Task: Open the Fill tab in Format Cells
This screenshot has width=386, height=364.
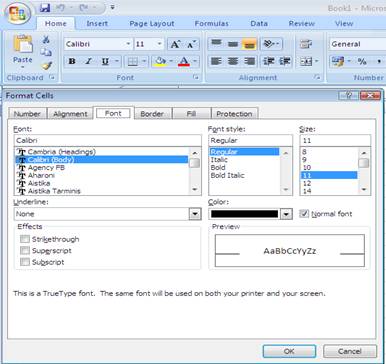Action: (191, 114)
